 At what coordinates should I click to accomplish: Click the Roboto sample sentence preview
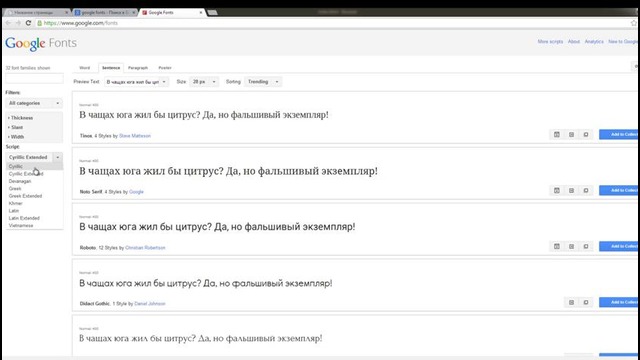217,227
